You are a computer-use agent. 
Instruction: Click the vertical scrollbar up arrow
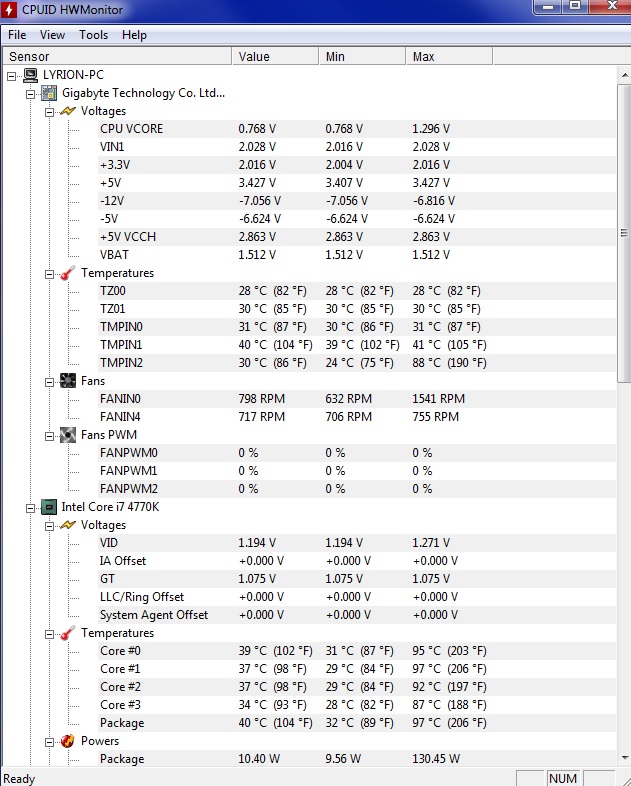point(624,75)
